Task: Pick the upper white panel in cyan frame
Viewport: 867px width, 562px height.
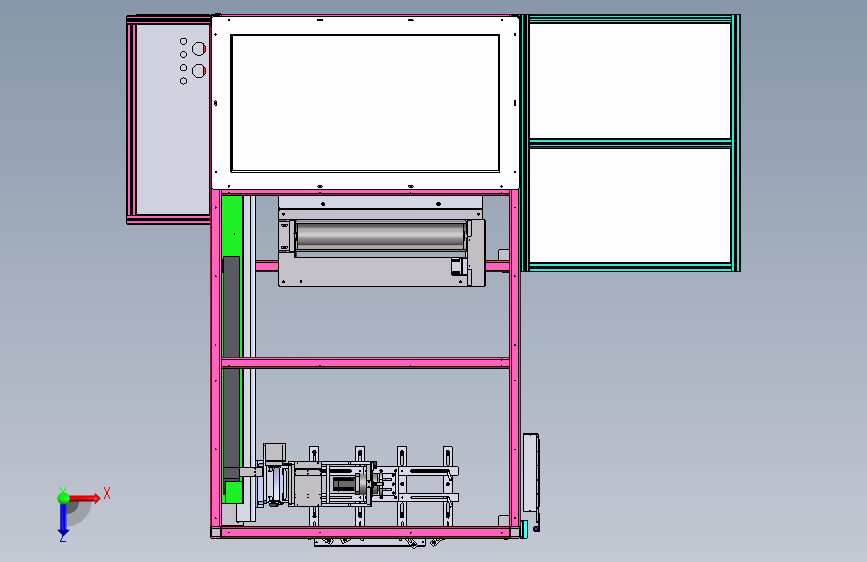Action: tap(630, 81)
